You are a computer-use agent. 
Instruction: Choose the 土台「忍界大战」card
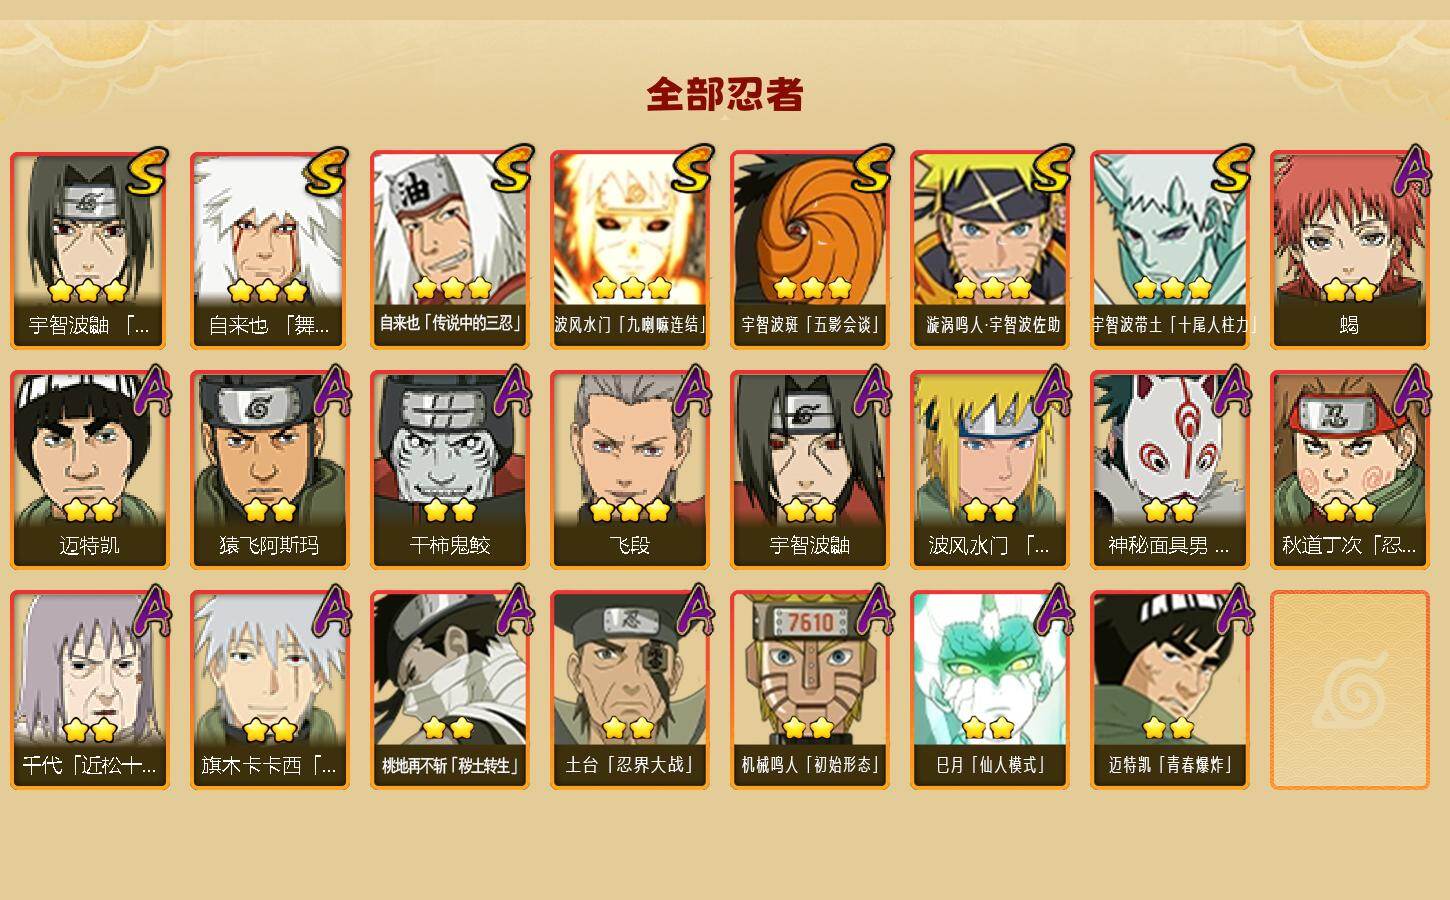point(629,690)
